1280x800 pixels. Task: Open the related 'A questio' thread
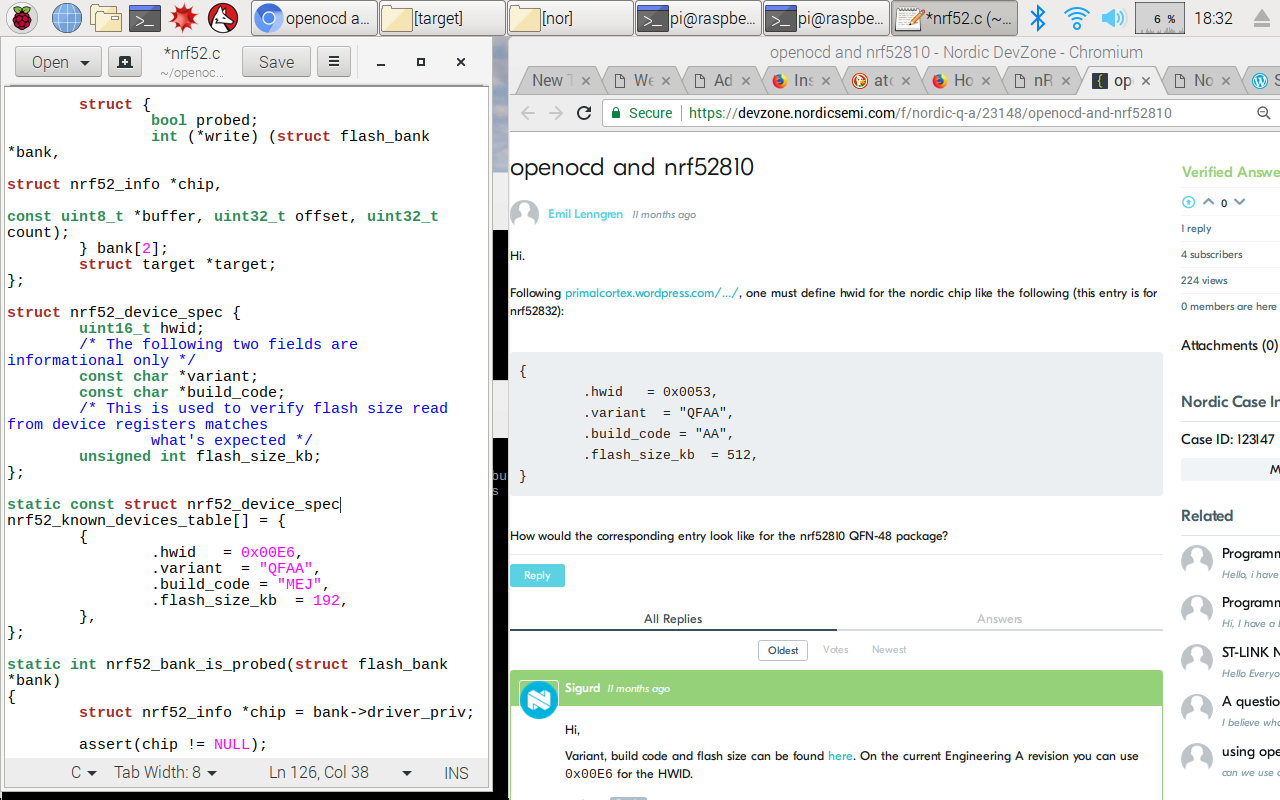1250,701
